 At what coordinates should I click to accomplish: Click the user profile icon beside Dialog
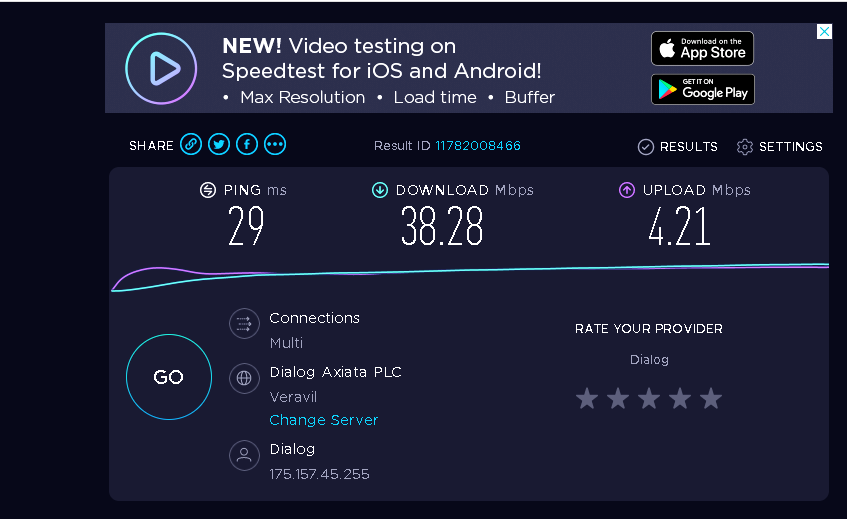pos(244,455)
